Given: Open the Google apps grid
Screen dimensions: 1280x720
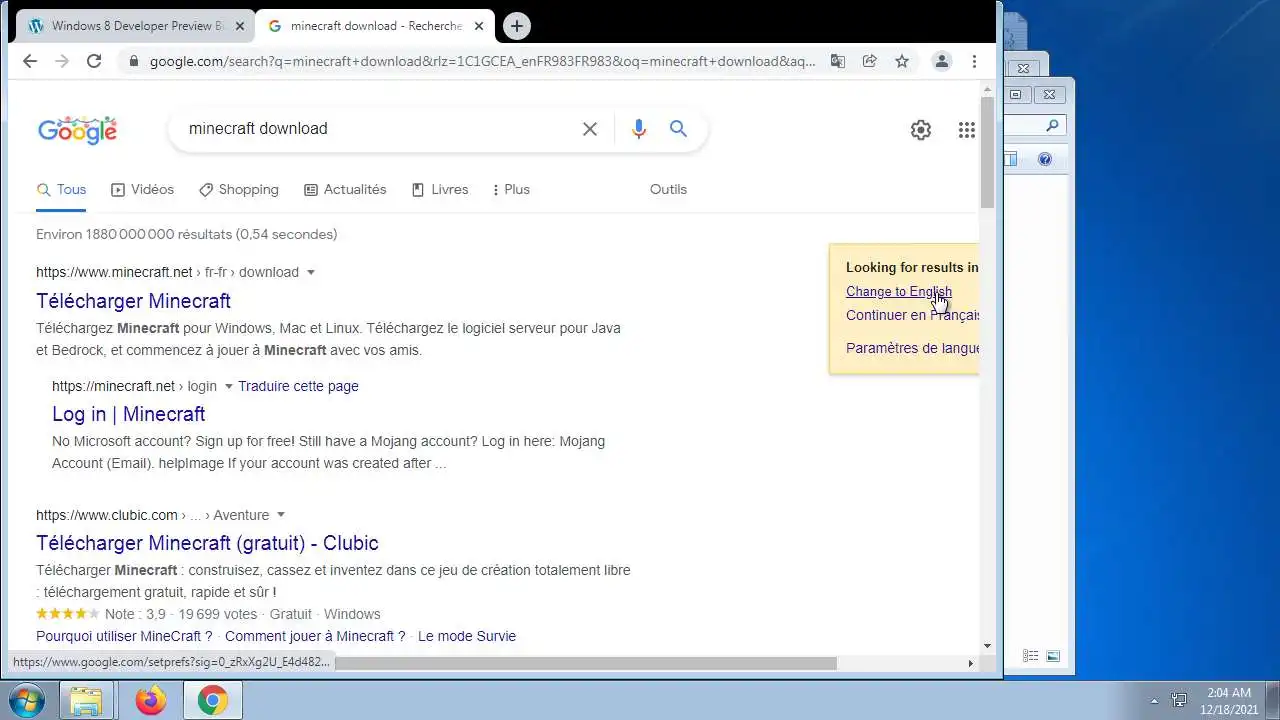Looking at the screenshot, I should pos(966,130).
